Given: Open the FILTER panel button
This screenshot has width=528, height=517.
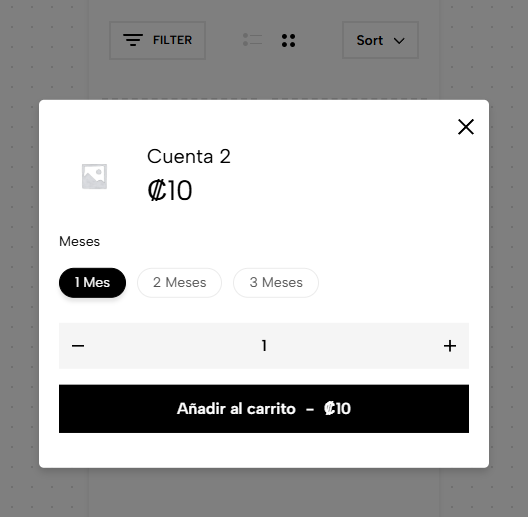Looking at the screenshot, I should coord(157,40).
